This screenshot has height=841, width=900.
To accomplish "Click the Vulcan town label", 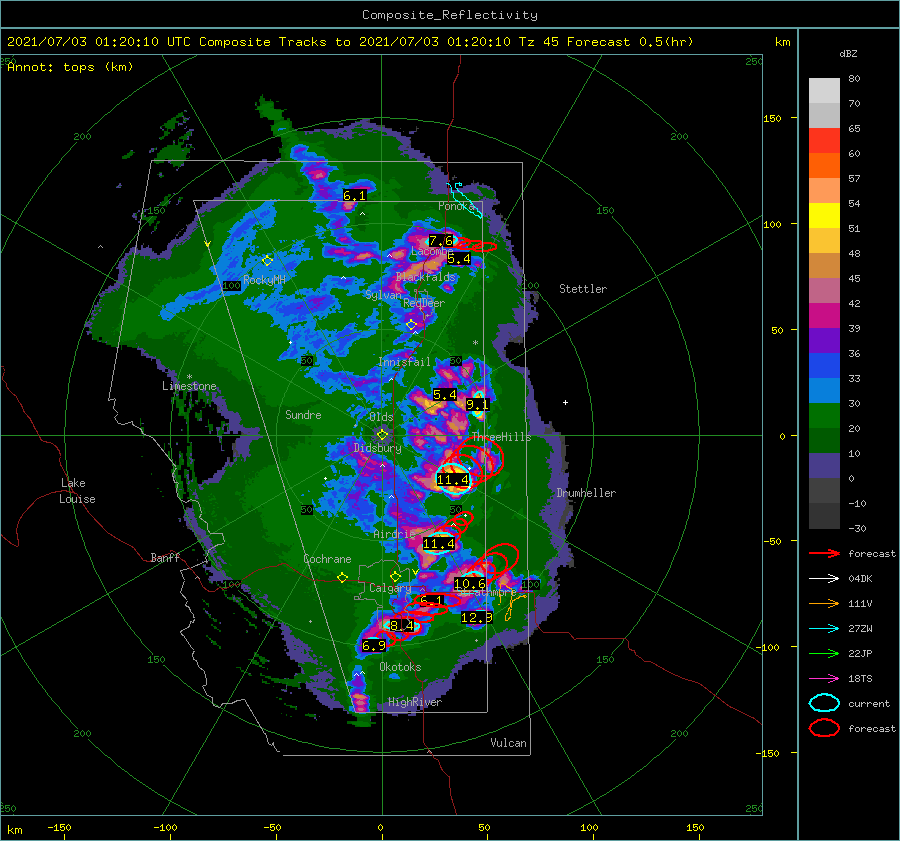I will click(x=508, y=743).
